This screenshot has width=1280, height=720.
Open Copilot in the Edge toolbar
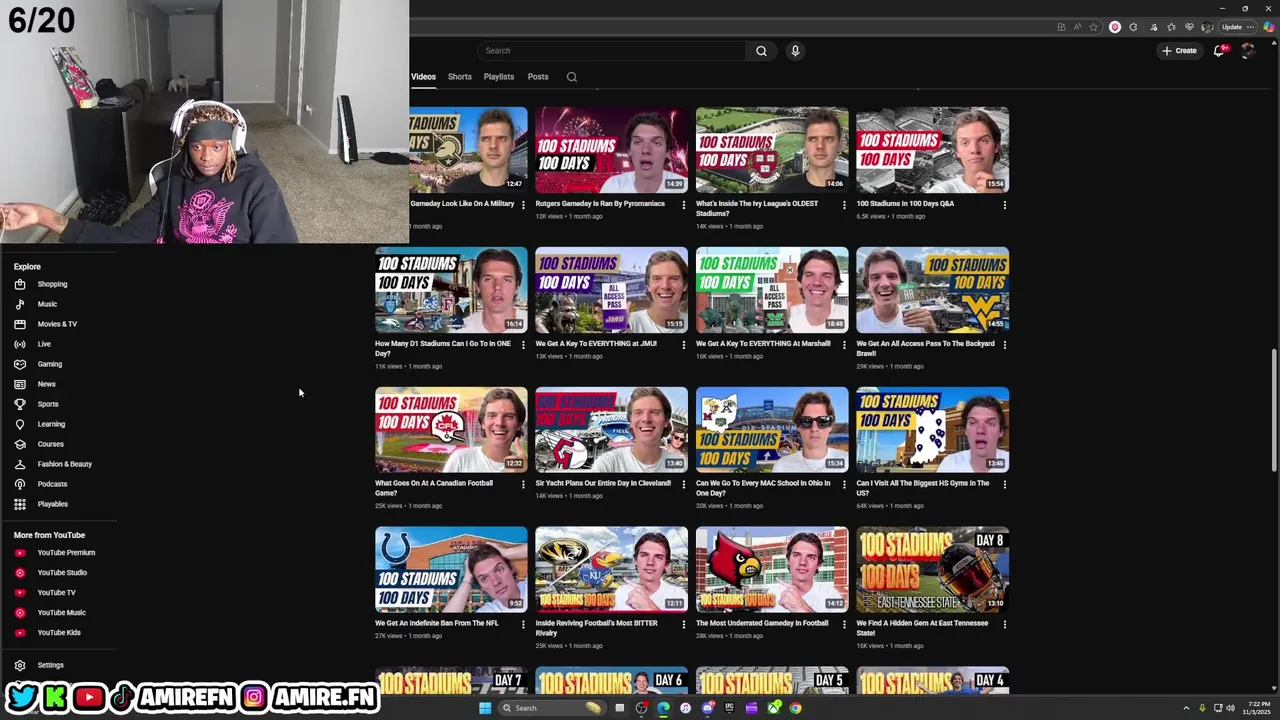(1268, 27)
